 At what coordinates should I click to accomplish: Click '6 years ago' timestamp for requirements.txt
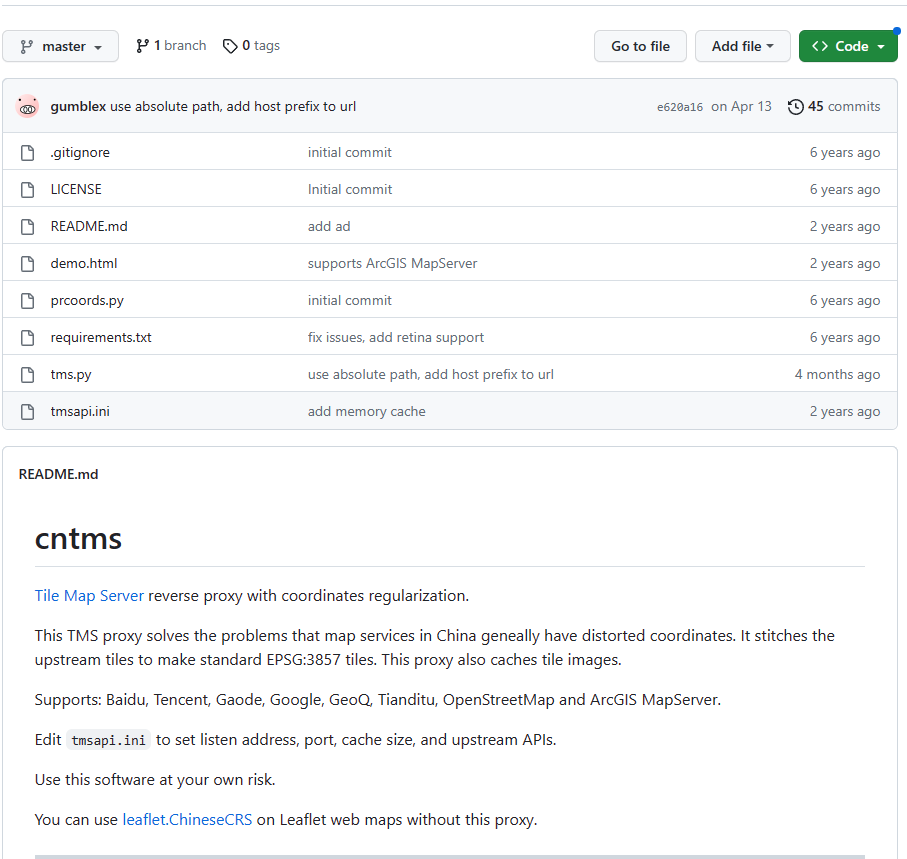(x=845, y=337)
